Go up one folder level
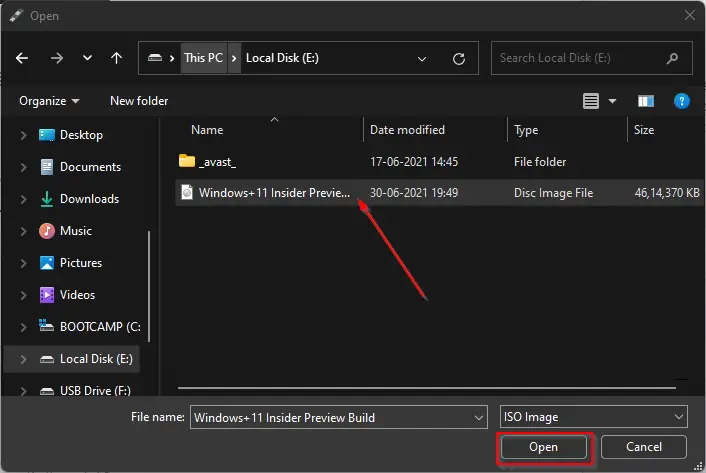This screenshot has width=706, height=473. [x=117, y=58]
